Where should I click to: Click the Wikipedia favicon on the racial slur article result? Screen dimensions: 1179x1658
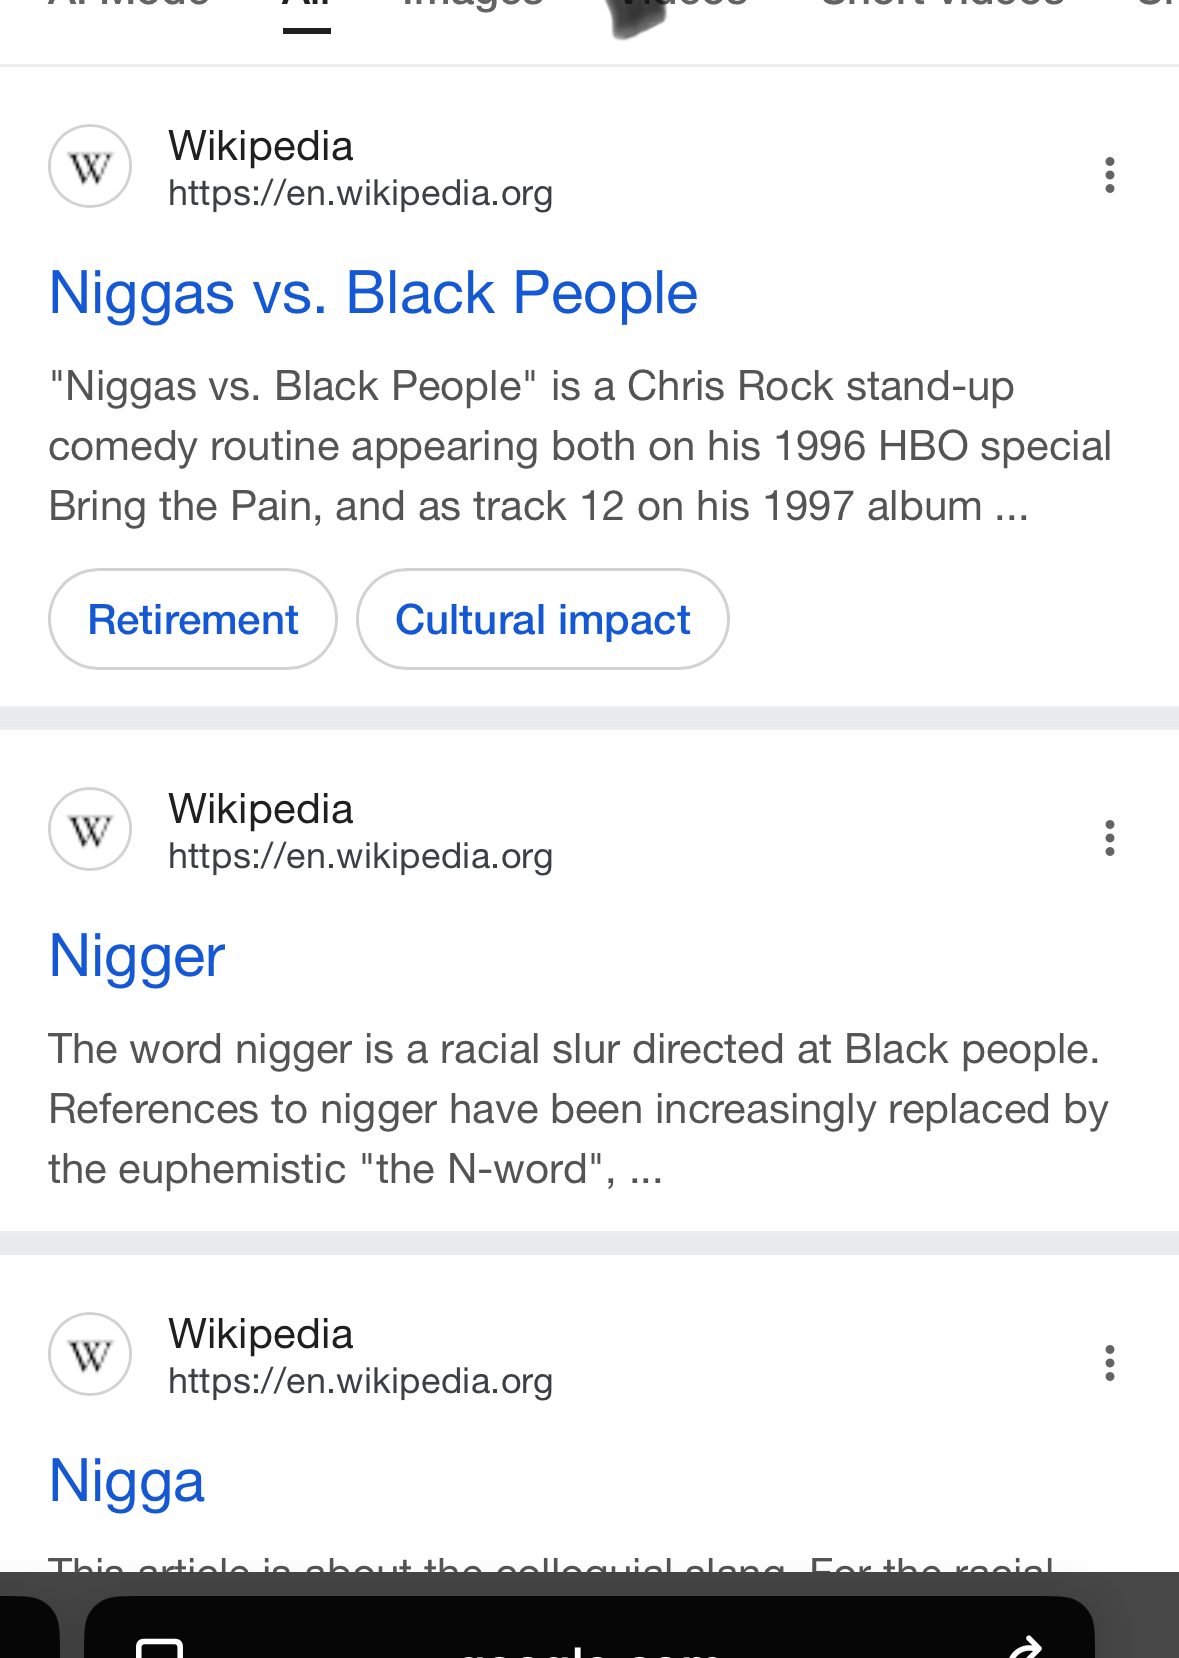[90, 829]
